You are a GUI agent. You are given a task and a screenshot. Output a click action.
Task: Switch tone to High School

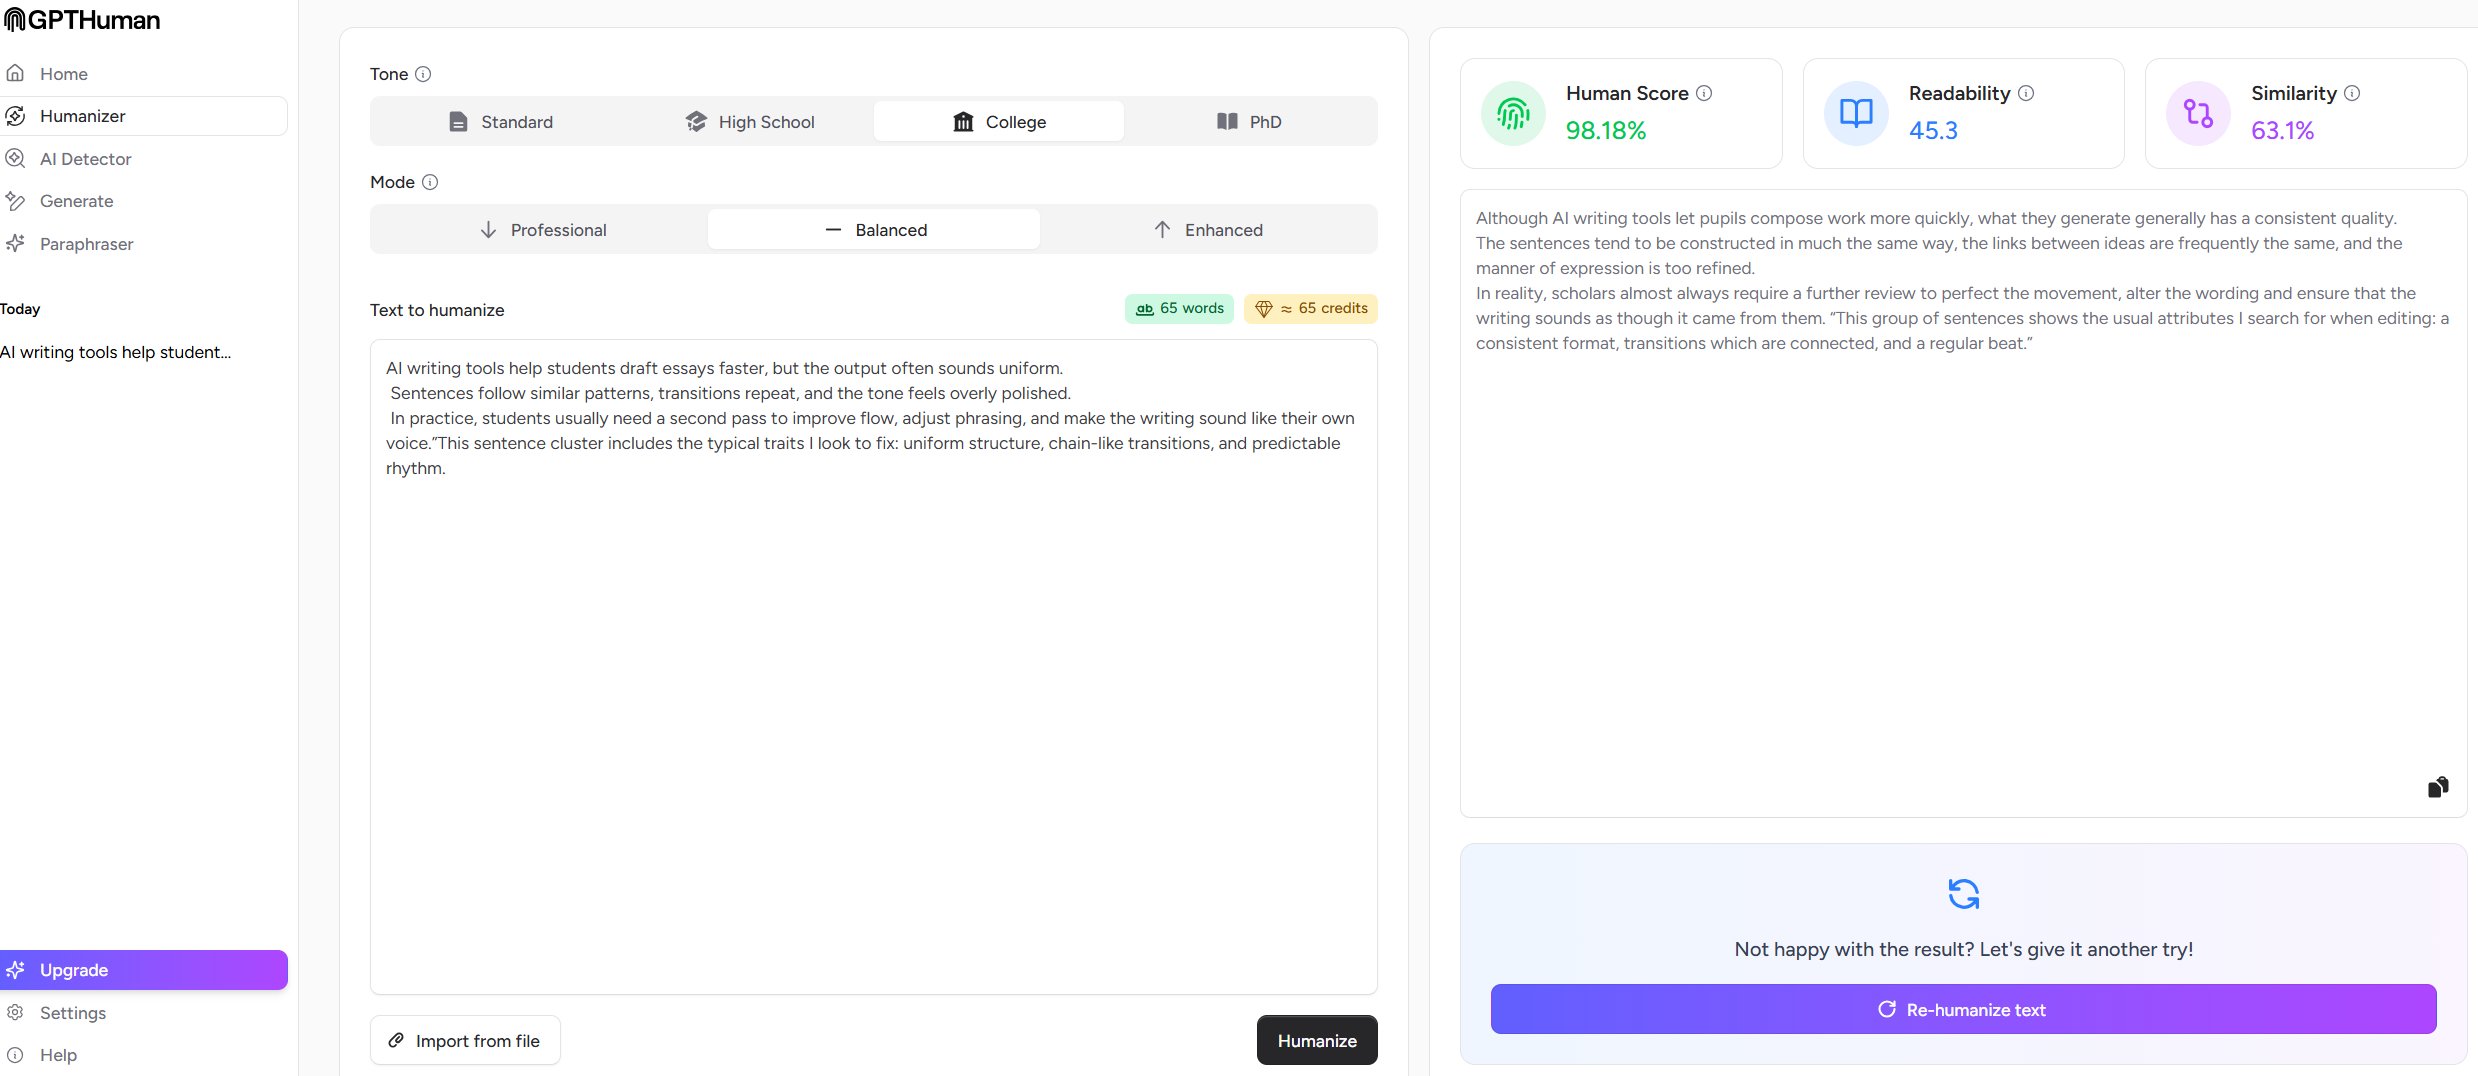(x=750, y=122)
